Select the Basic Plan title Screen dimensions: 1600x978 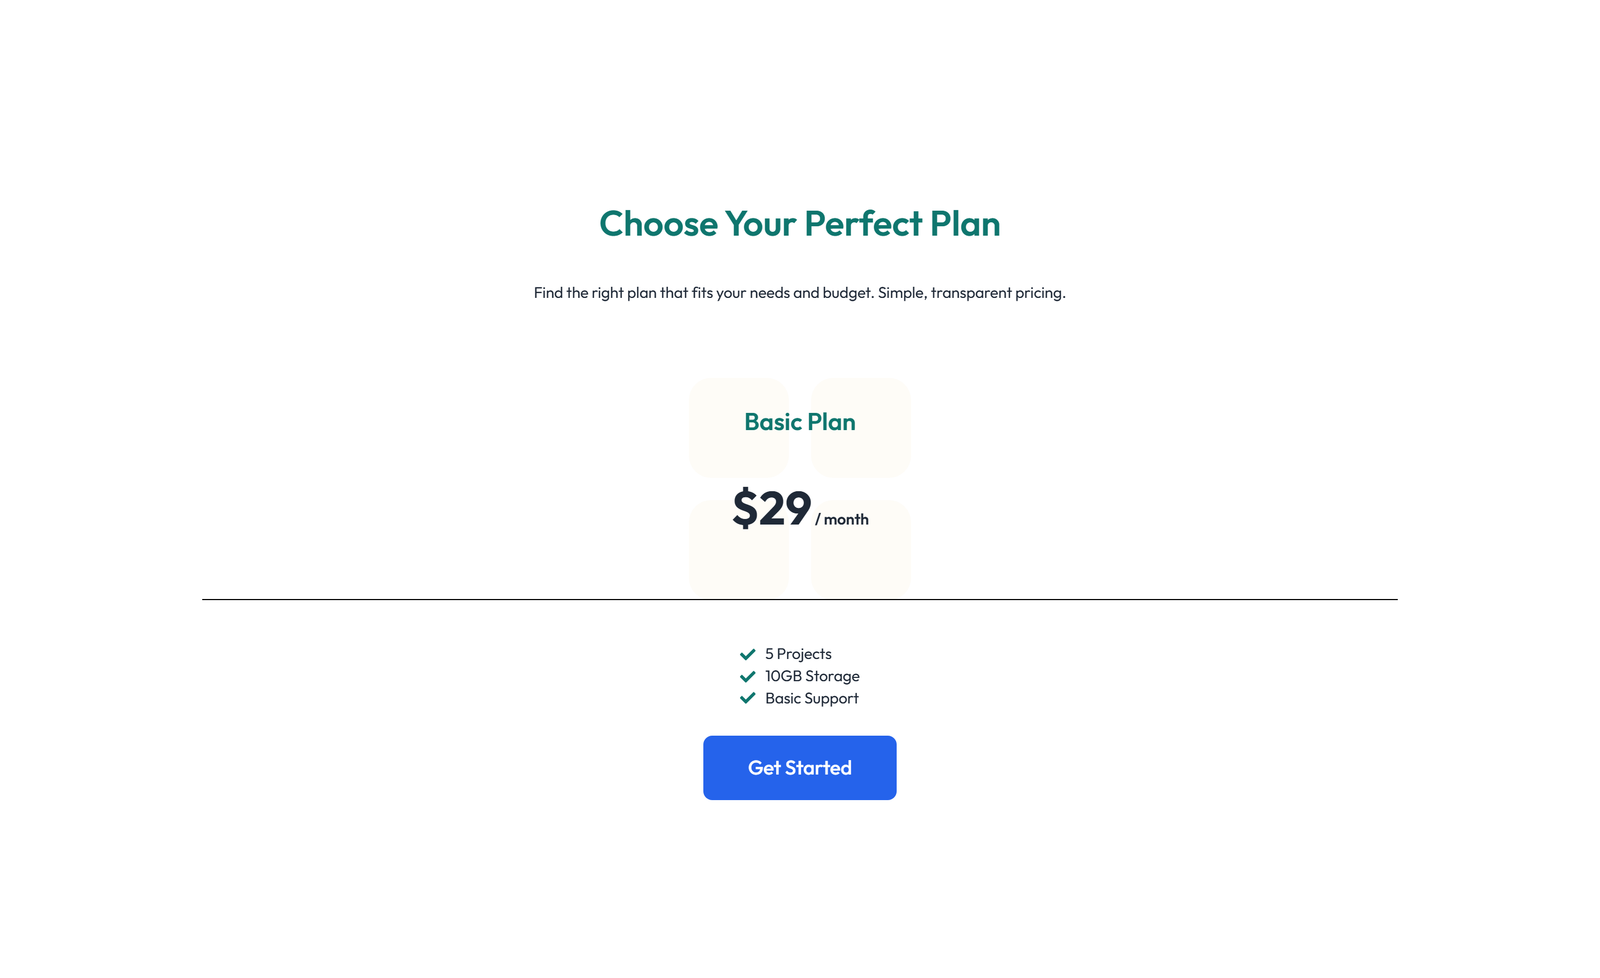799,422
